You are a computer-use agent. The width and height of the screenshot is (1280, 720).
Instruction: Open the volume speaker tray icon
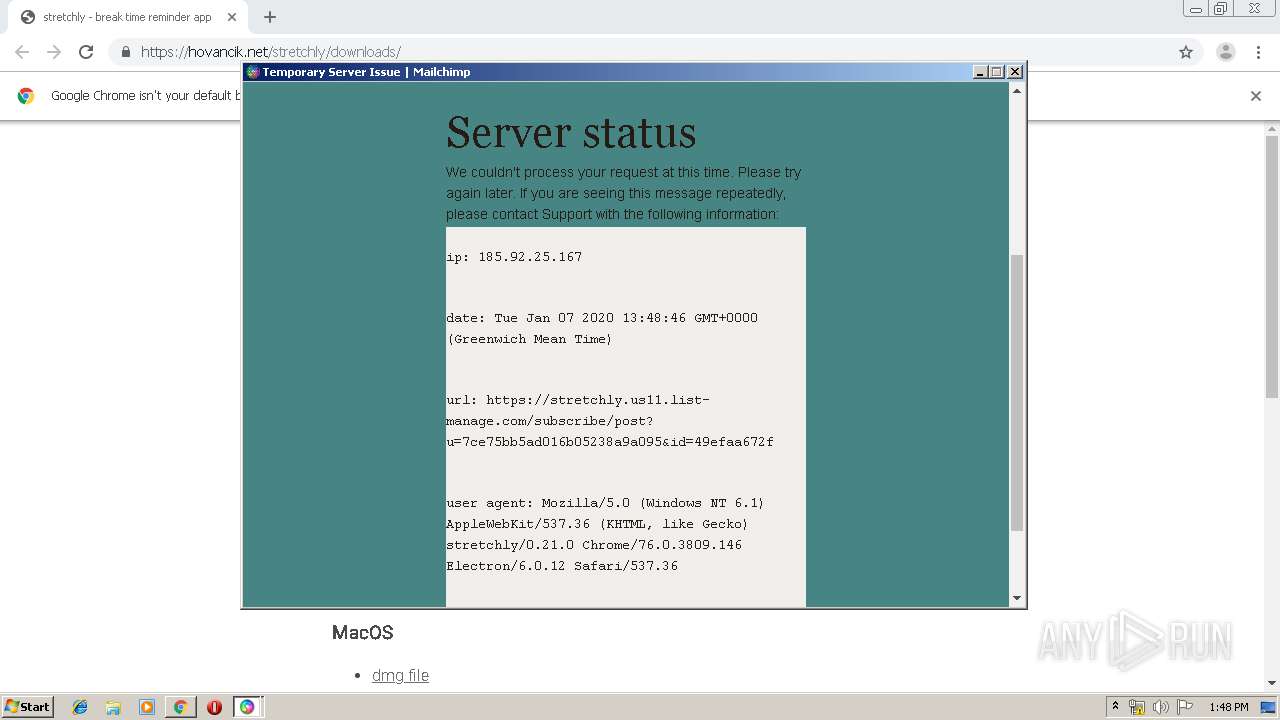(x=1161, y=707)
